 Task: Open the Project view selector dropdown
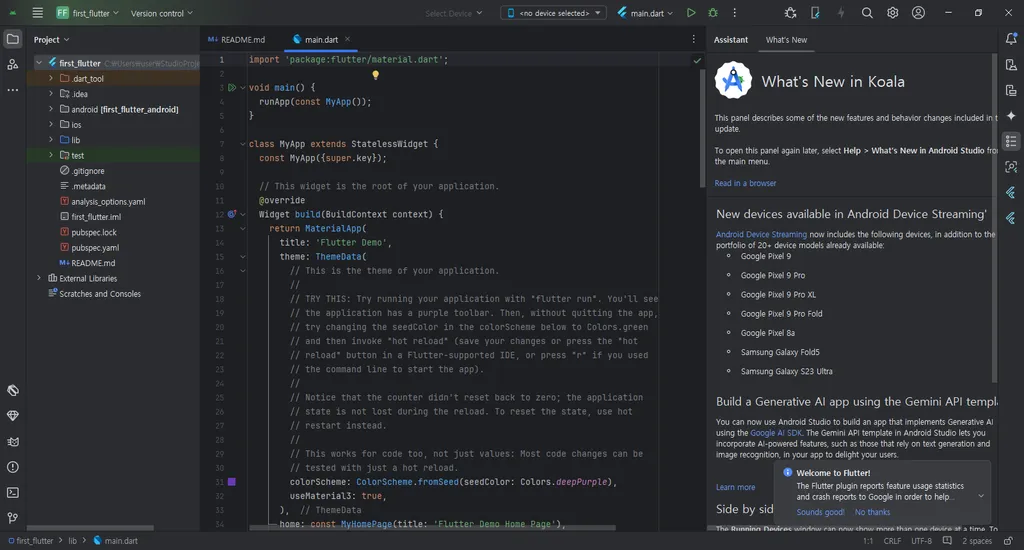click(x=52, y=40)
